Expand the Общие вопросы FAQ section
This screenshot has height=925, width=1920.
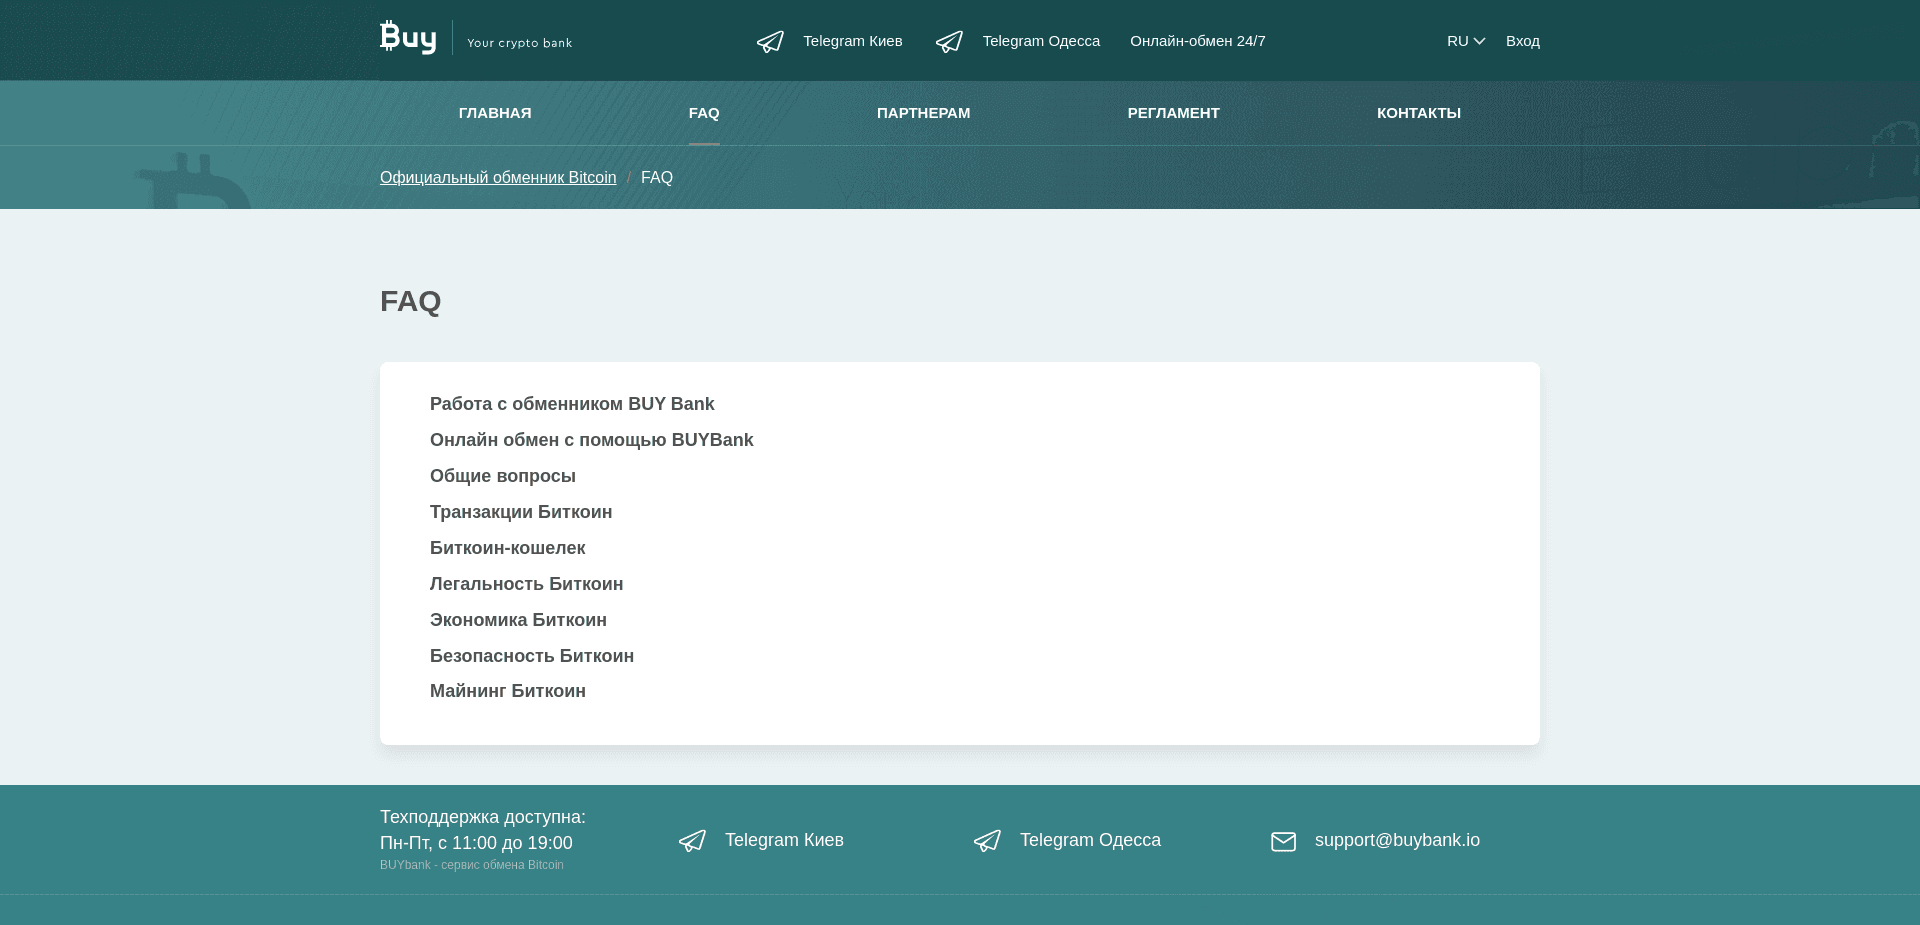503,476
